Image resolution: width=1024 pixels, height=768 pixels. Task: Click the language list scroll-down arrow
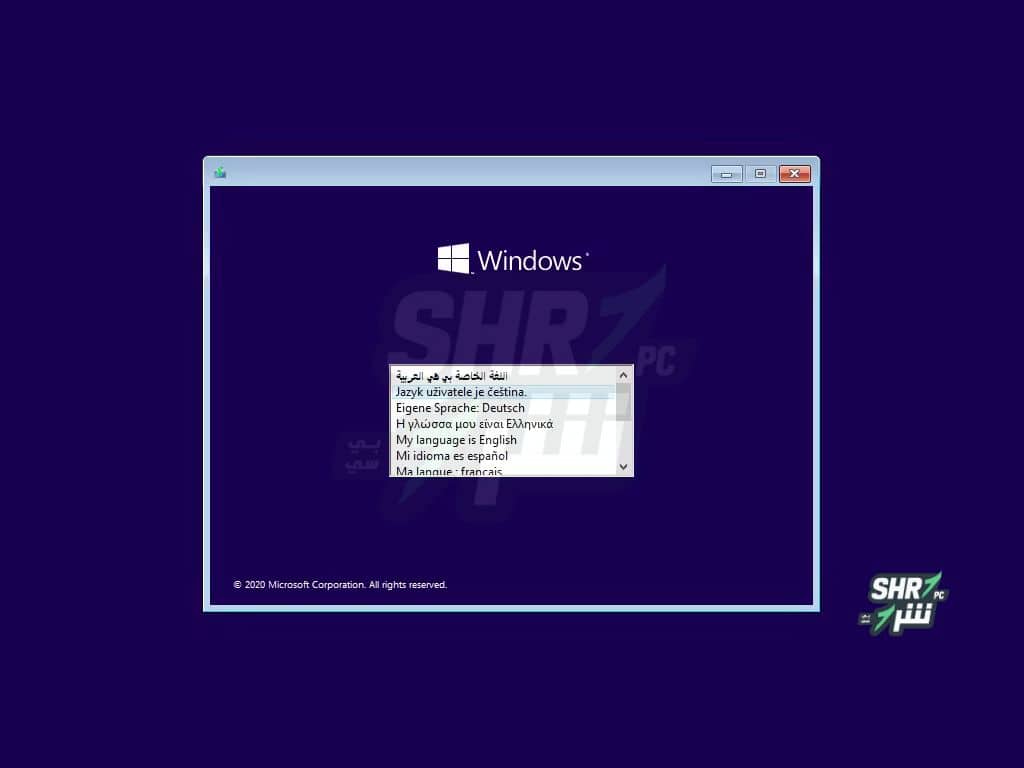click(x=623, y=467)
